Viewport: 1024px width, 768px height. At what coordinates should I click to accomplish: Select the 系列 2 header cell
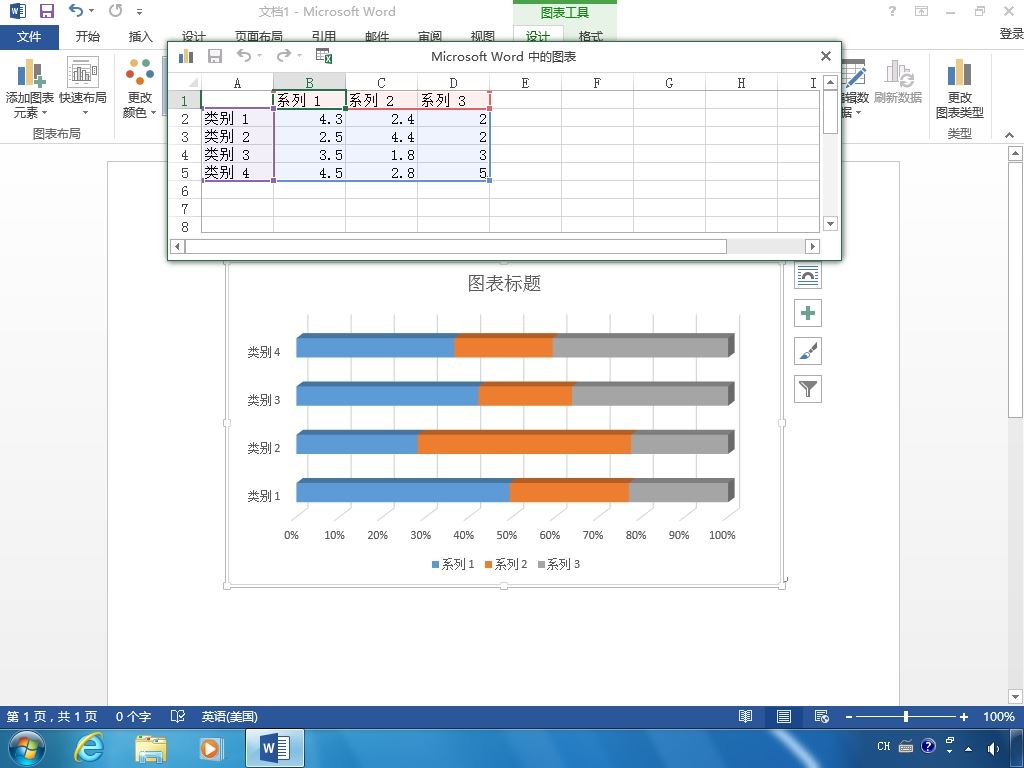pyautogui.click(x=381, y=101)
